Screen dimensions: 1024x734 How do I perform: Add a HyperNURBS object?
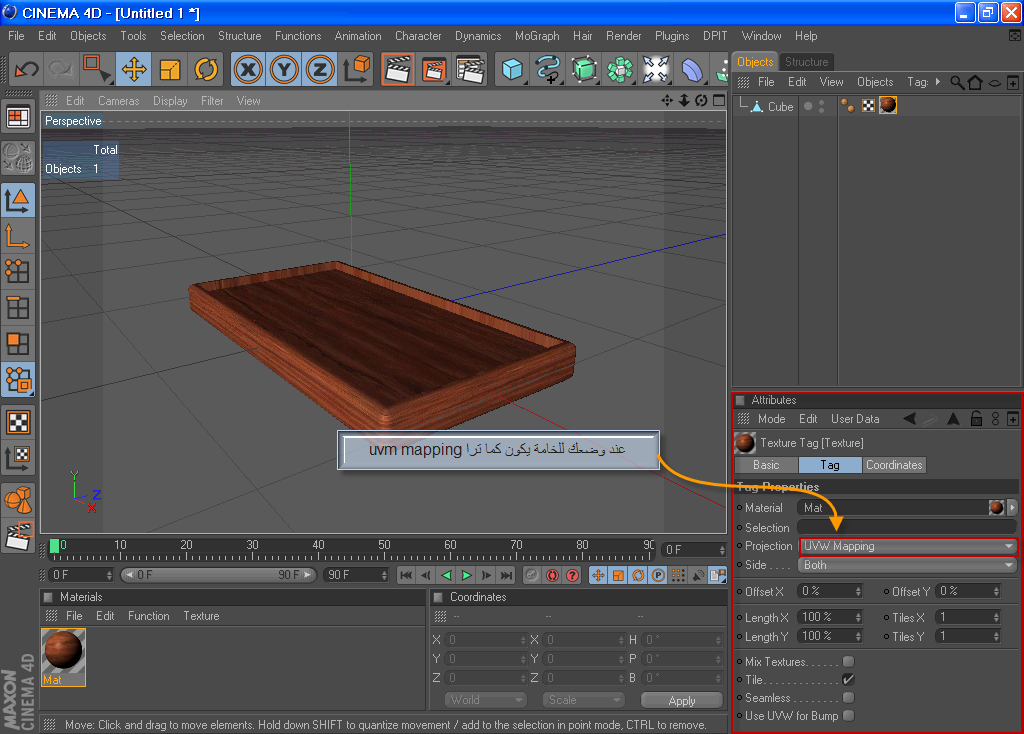tap(584, 69)
